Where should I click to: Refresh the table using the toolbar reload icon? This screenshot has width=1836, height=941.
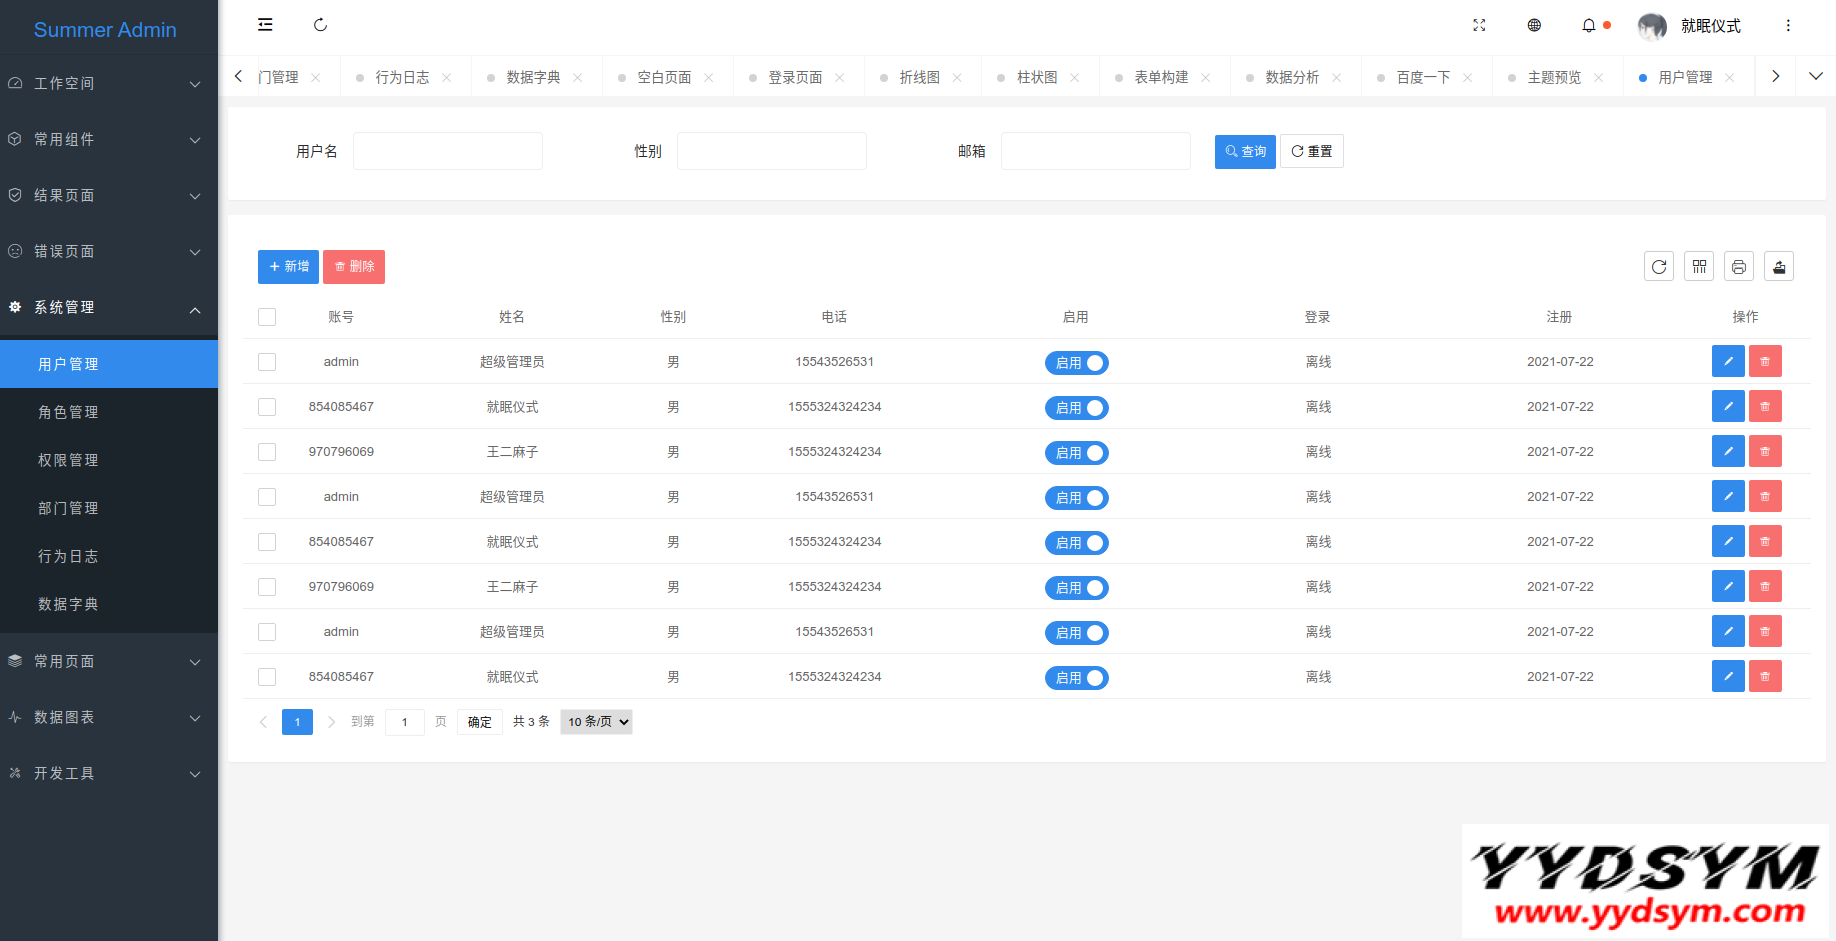pyautogui.click(x=1659, y=266)
